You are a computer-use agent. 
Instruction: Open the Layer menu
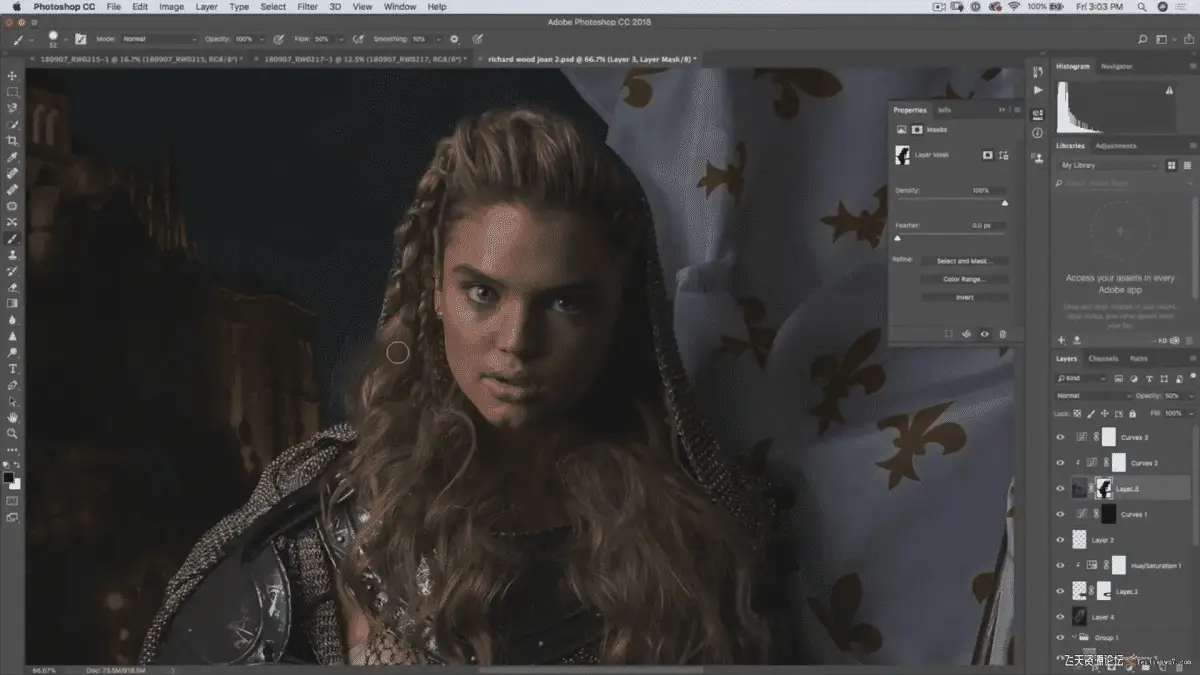[206, 7]
